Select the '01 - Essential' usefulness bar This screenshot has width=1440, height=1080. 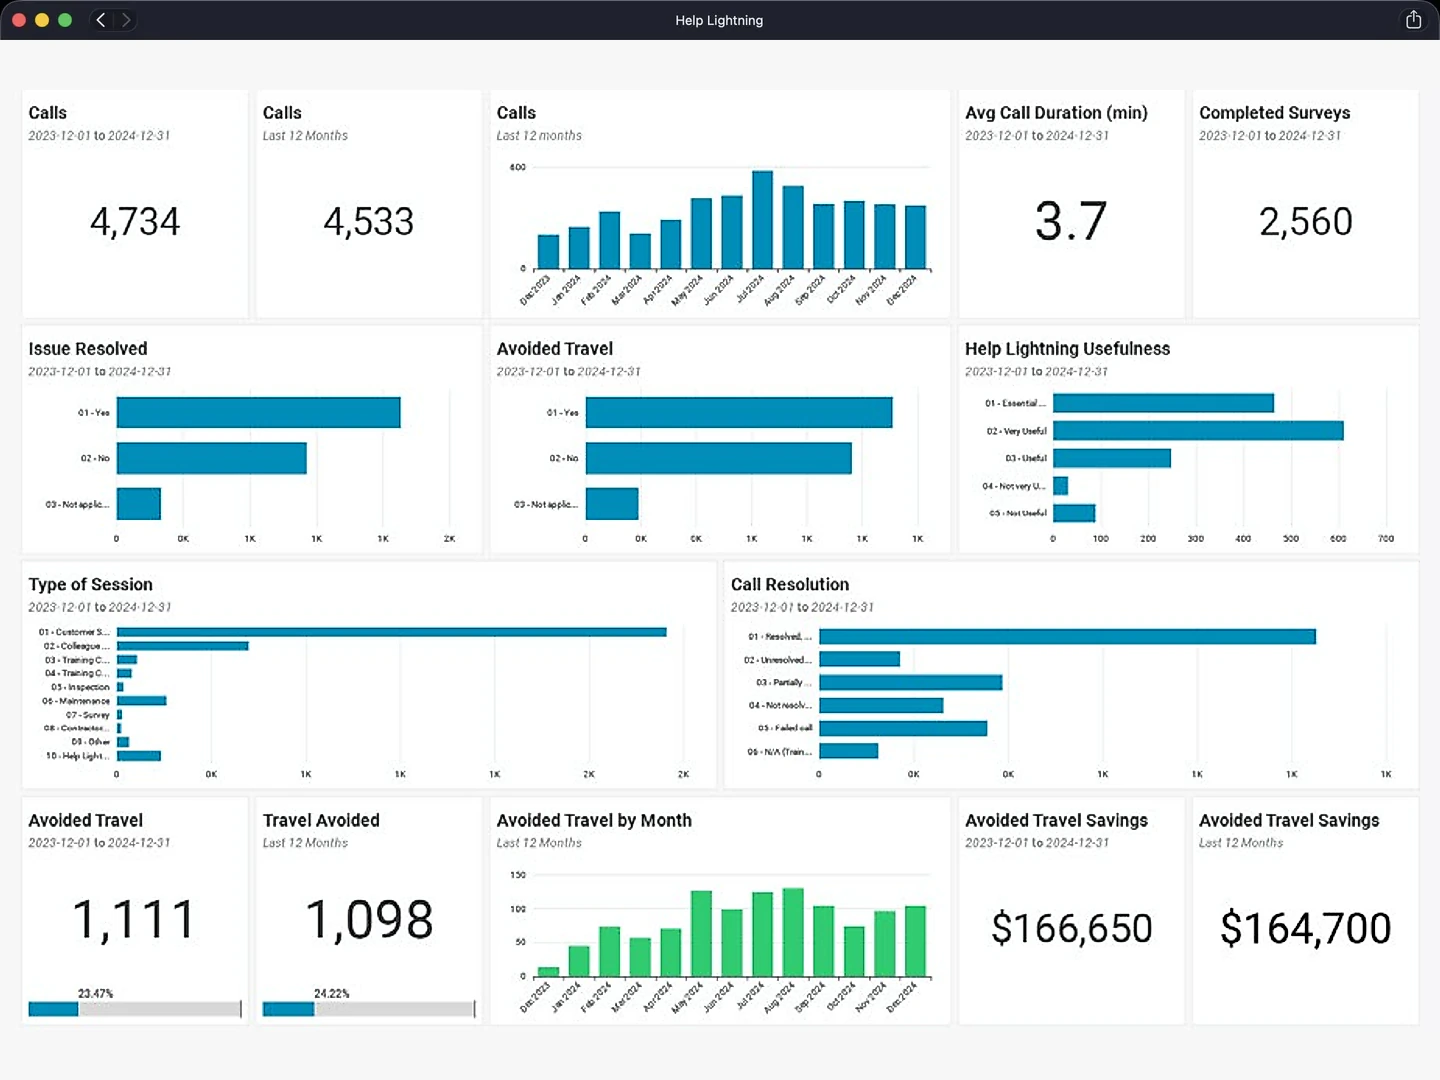click(x=1163, y=403)
